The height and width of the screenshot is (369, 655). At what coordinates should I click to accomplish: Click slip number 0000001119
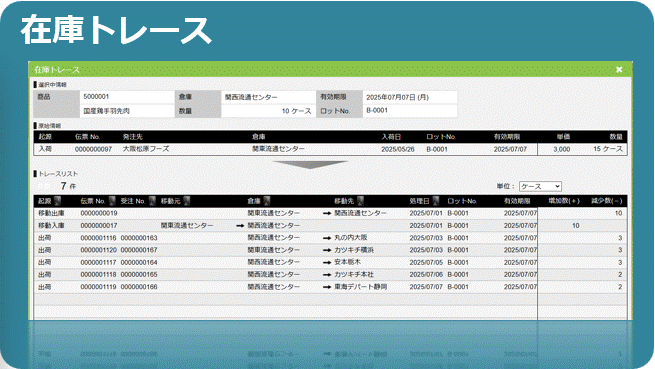[x=98, y=287]
